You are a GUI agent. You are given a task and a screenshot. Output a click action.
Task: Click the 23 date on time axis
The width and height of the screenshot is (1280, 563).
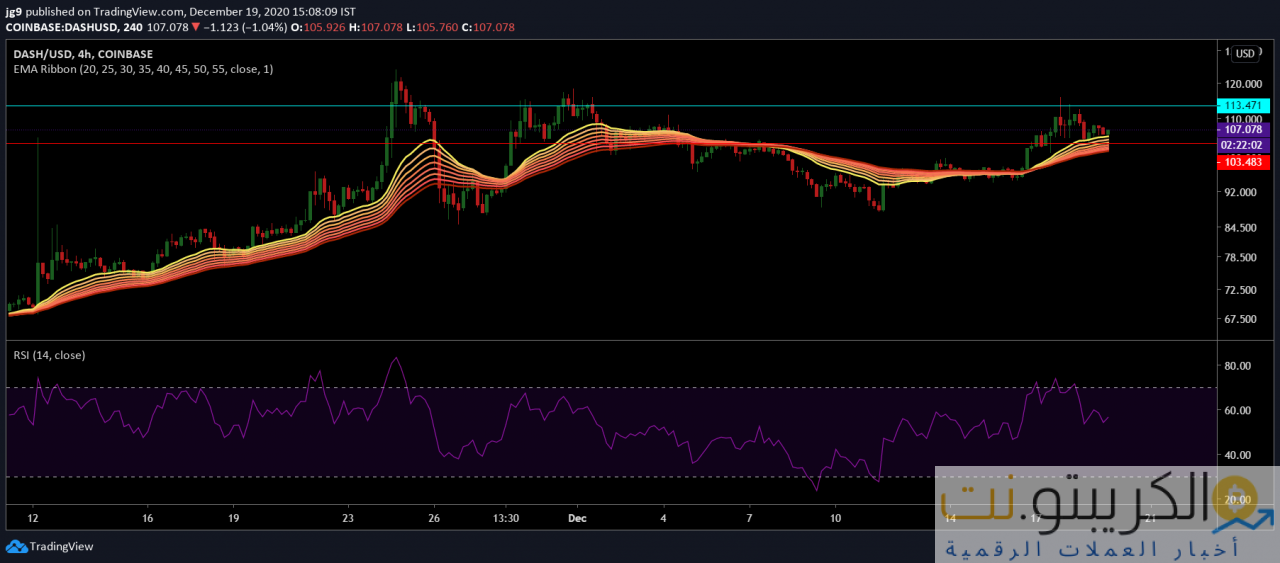348,519
